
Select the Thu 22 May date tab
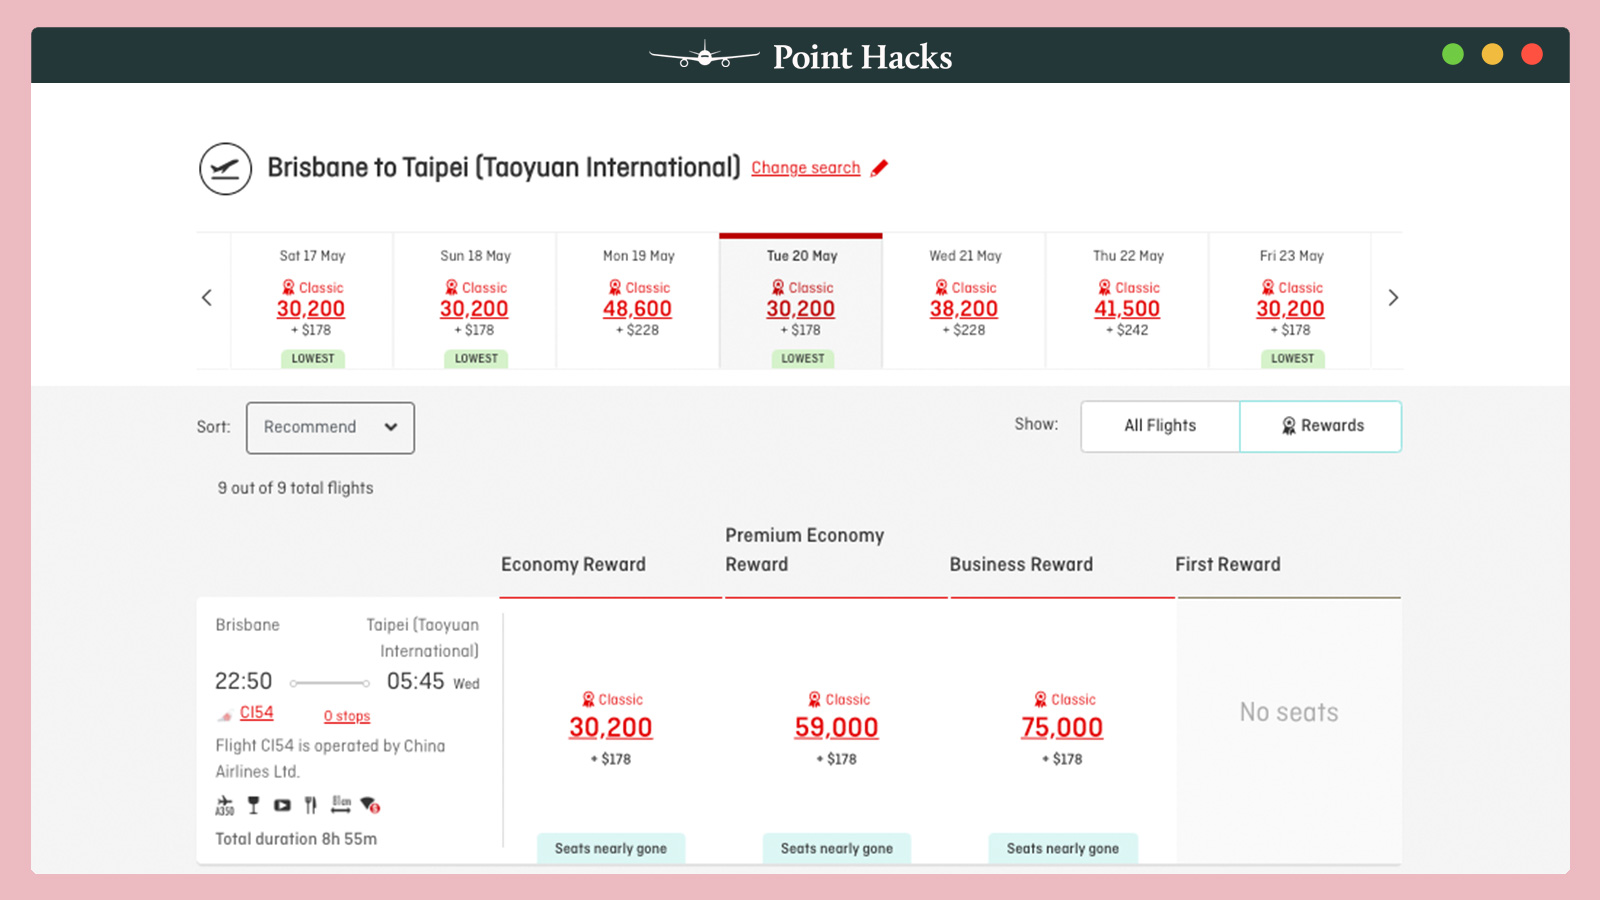point(1128,302)
